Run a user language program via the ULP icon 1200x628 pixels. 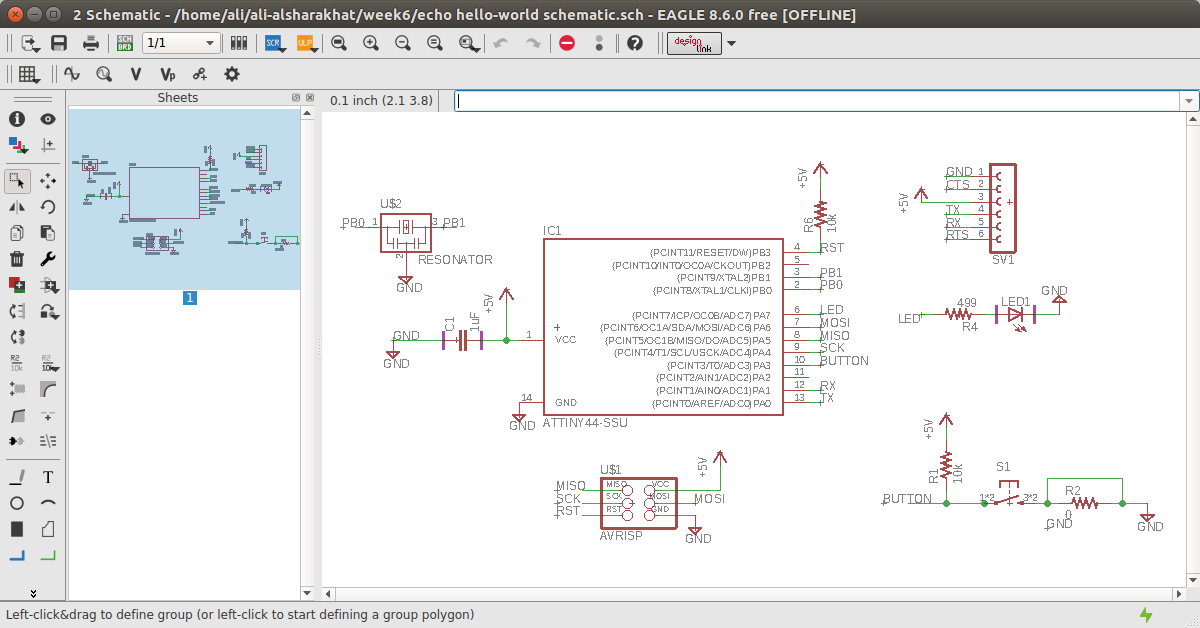[306, 43]
